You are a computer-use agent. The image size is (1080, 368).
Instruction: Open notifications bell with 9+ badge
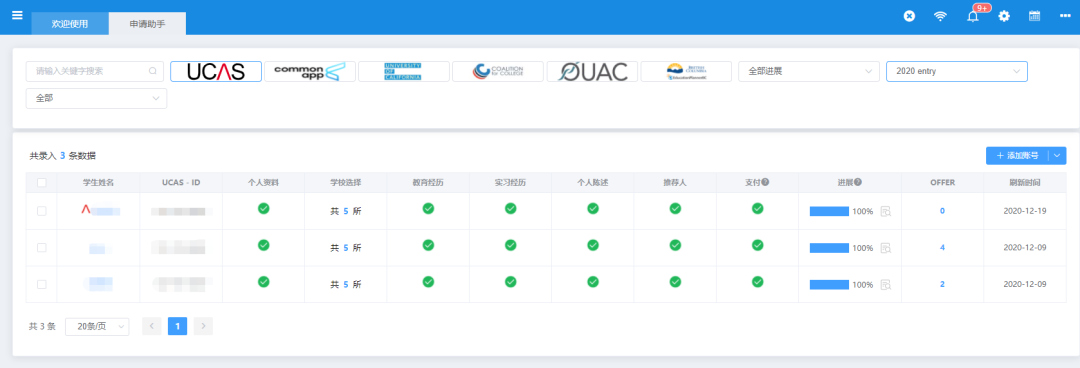click(973, 15)
